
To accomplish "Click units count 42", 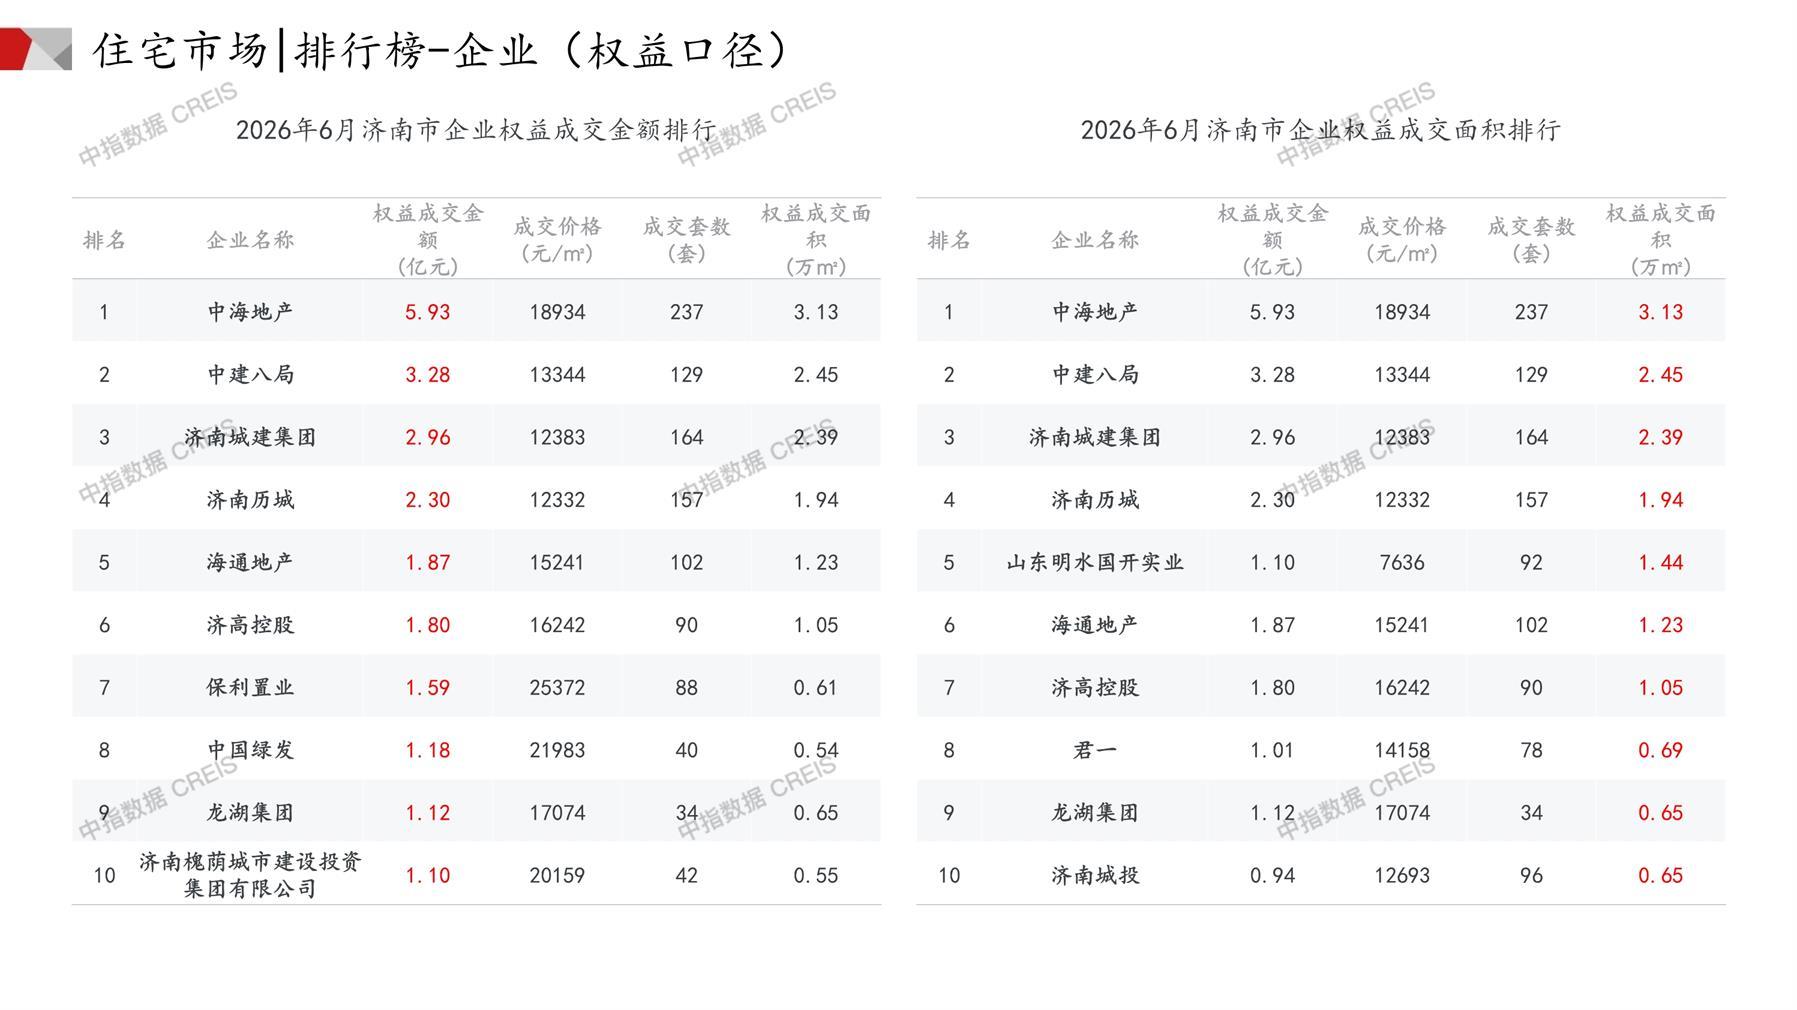I will (x=686, y=875).
